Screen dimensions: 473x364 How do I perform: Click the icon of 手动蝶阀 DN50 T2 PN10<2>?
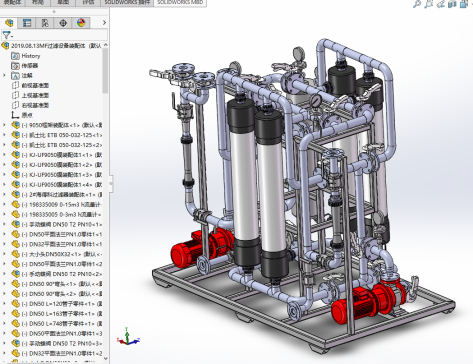point(15,274)
